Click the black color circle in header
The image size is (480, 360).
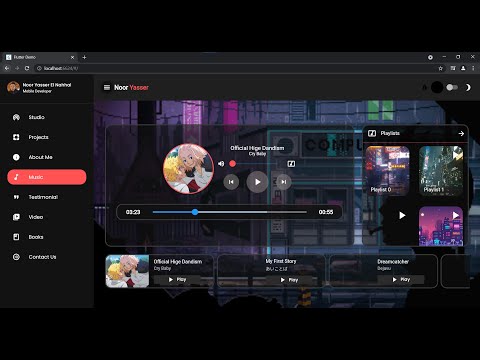[437, 87]
